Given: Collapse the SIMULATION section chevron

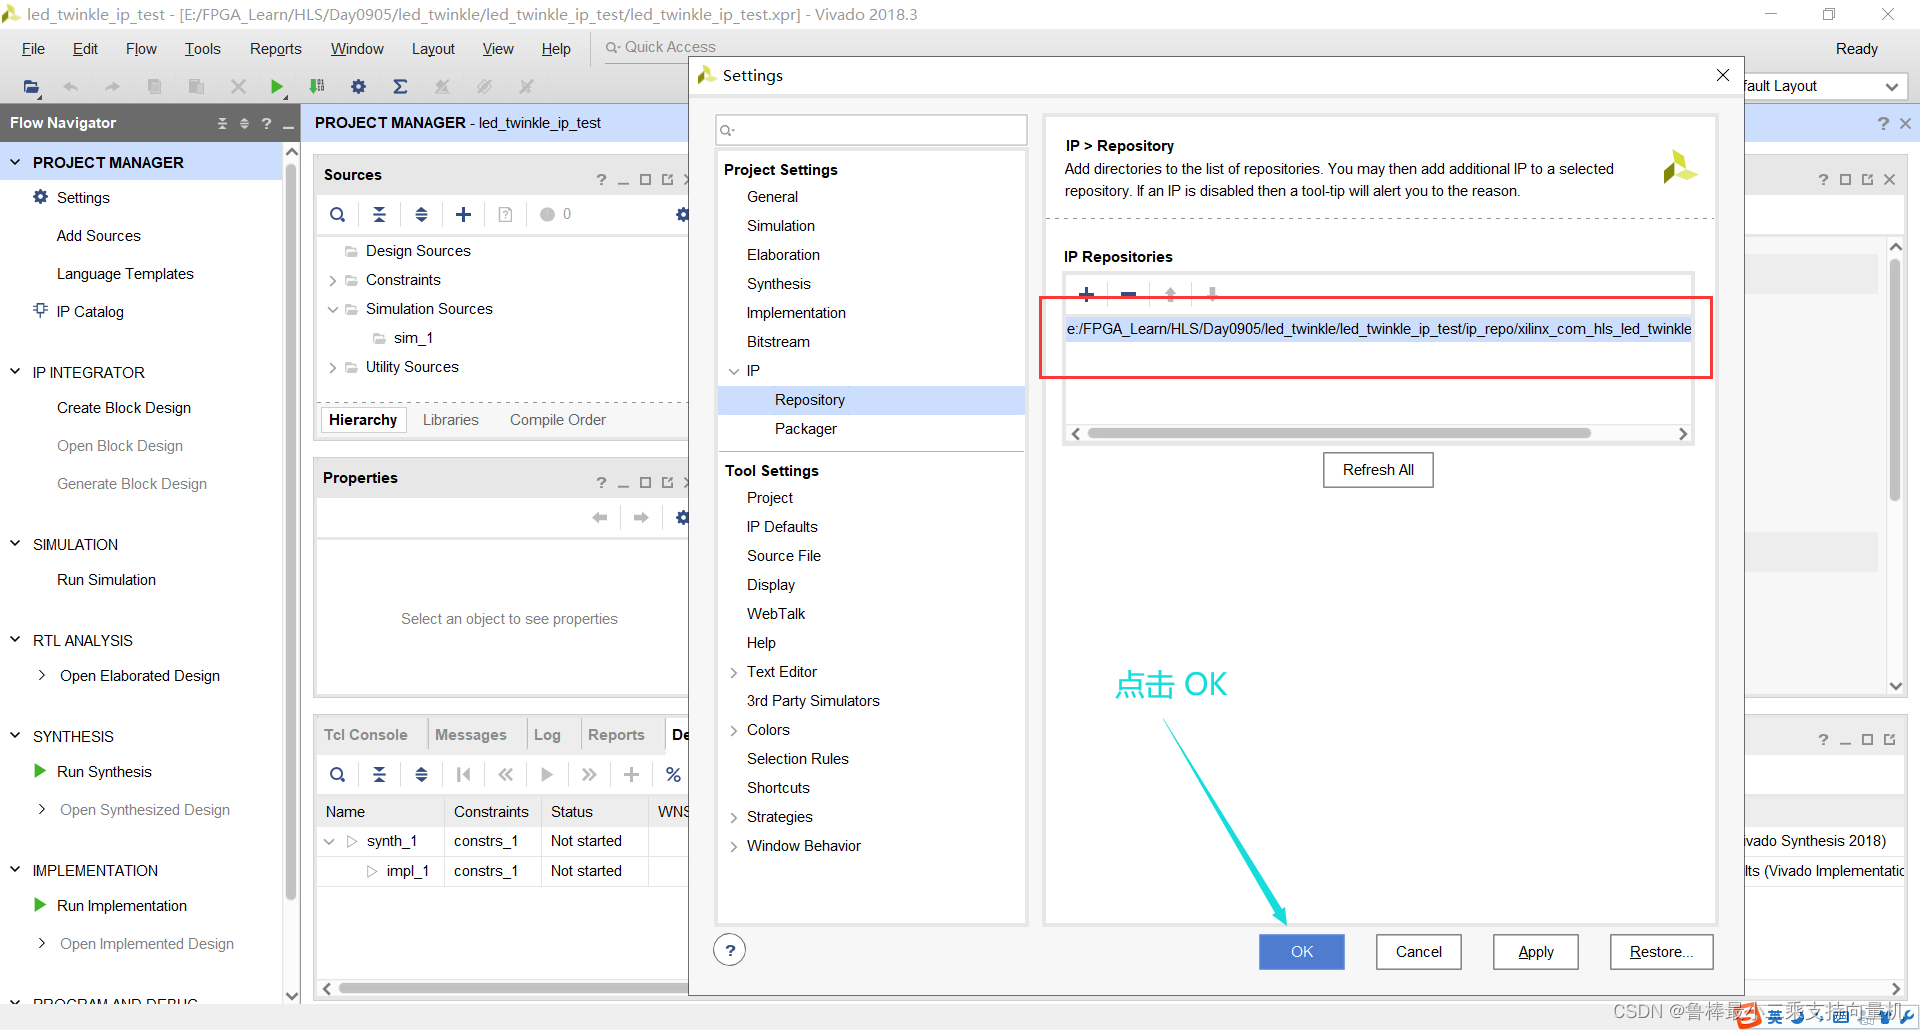Looking at the screenshot, I should tap(15, 543).
